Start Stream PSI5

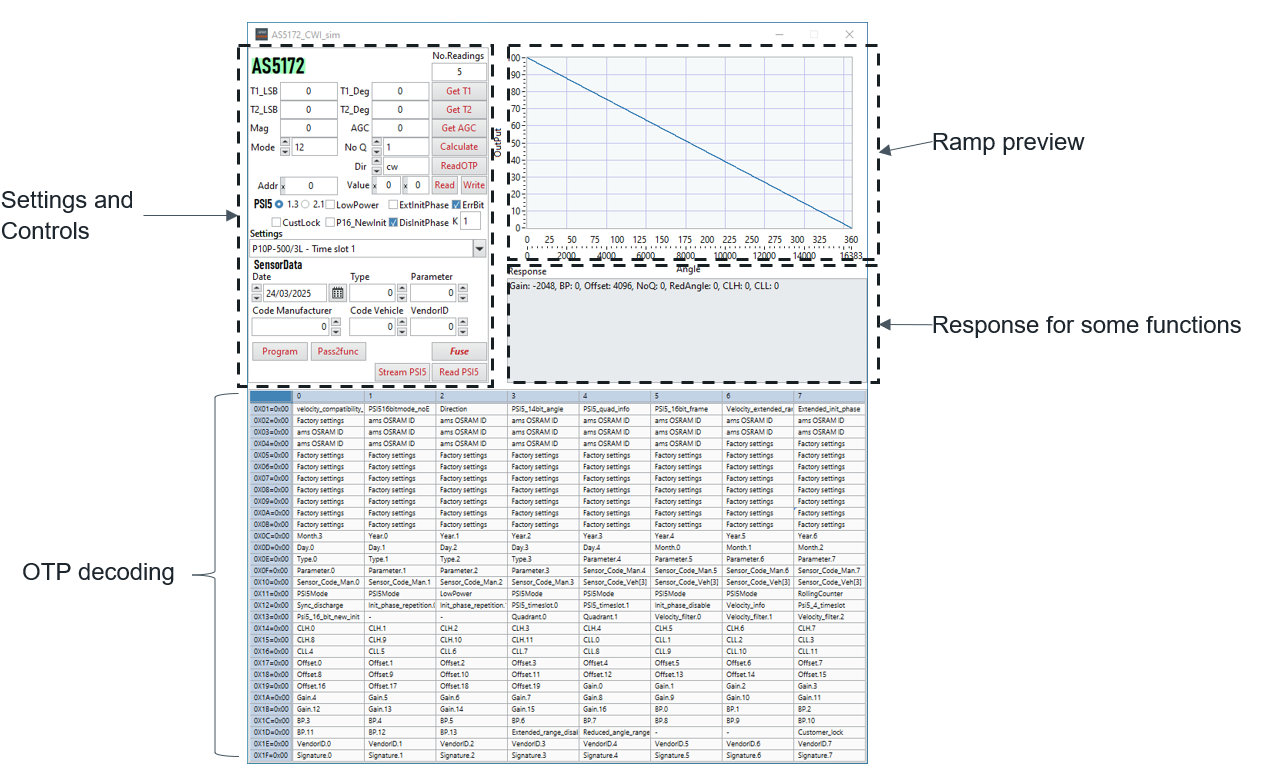[403, 372]
